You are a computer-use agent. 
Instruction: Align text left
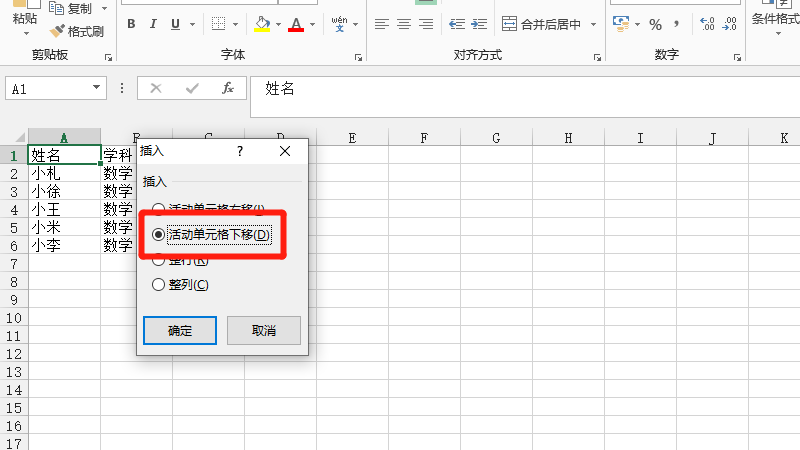382,24
